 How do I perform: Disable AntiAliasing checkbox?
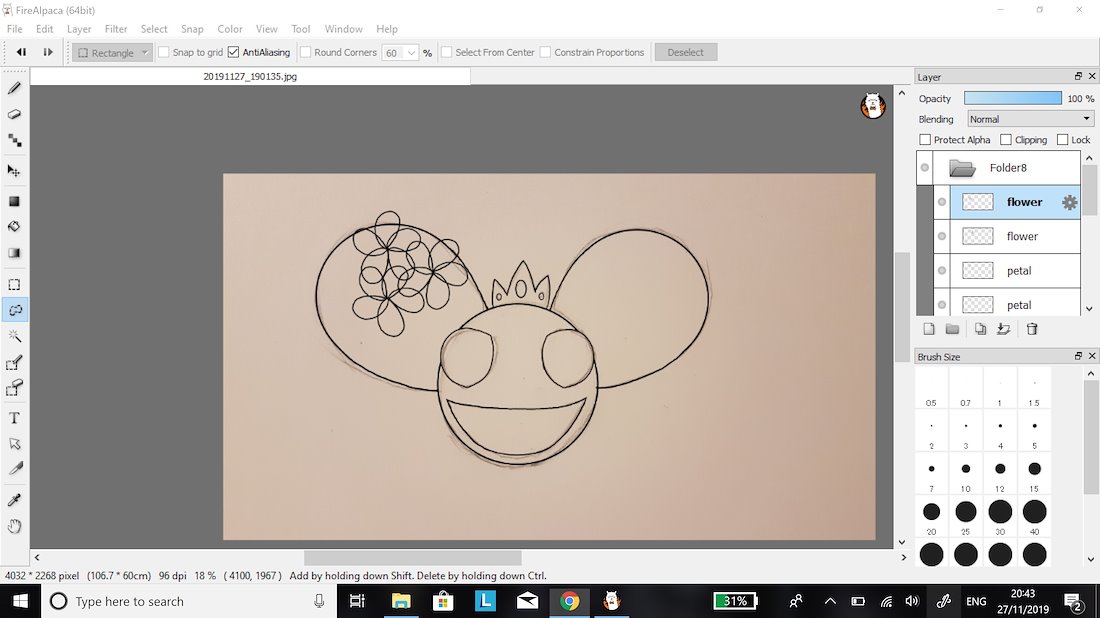point(234,52)
